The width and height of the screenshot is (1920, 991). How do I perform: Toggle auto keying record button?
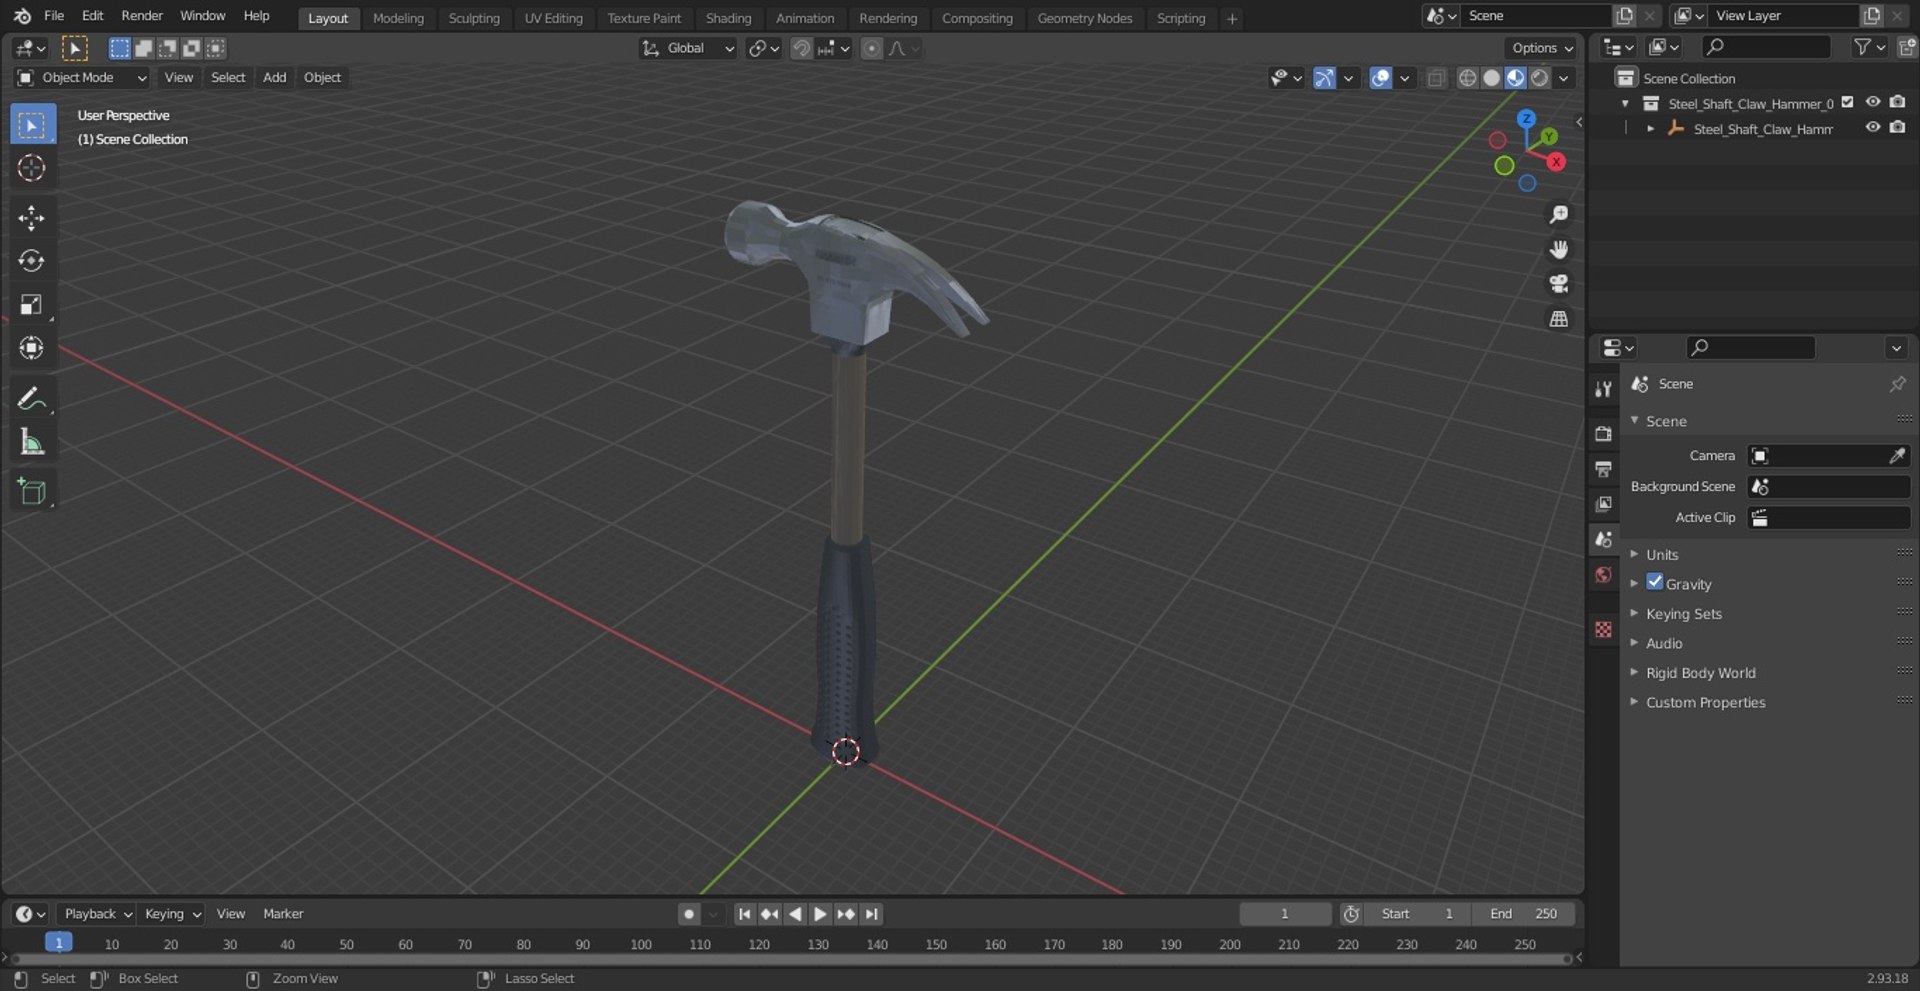click(x=688, y=914)
